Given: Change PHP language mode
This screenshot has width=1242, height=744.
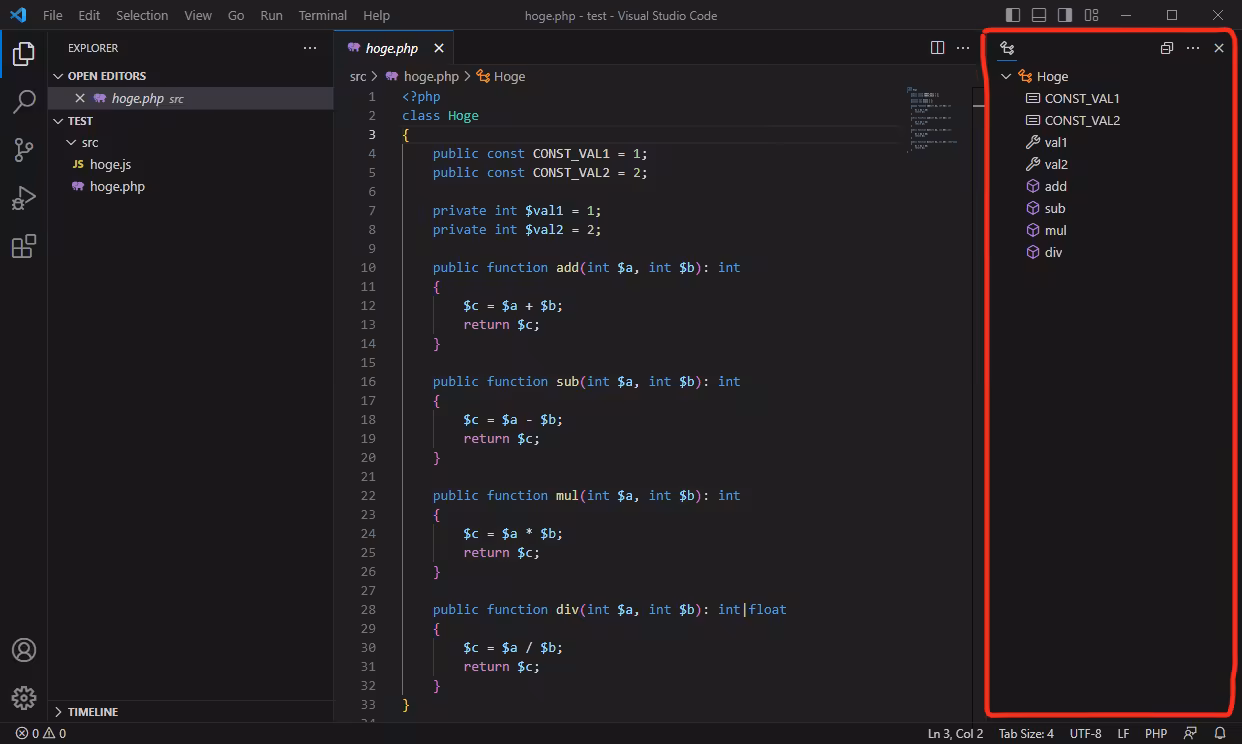Looking at the screenshot, I should [1156, 733].
